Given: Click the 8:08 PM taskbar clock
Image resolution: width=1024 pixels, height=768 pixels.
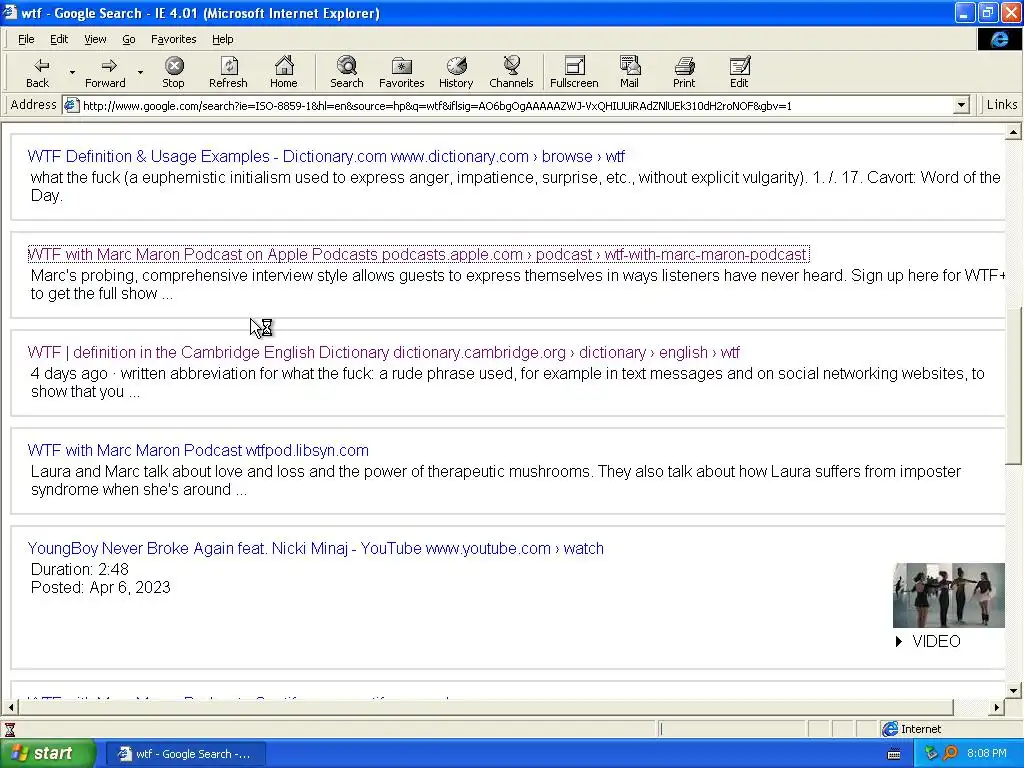Looking at the screenshot, I should (987, 754).
